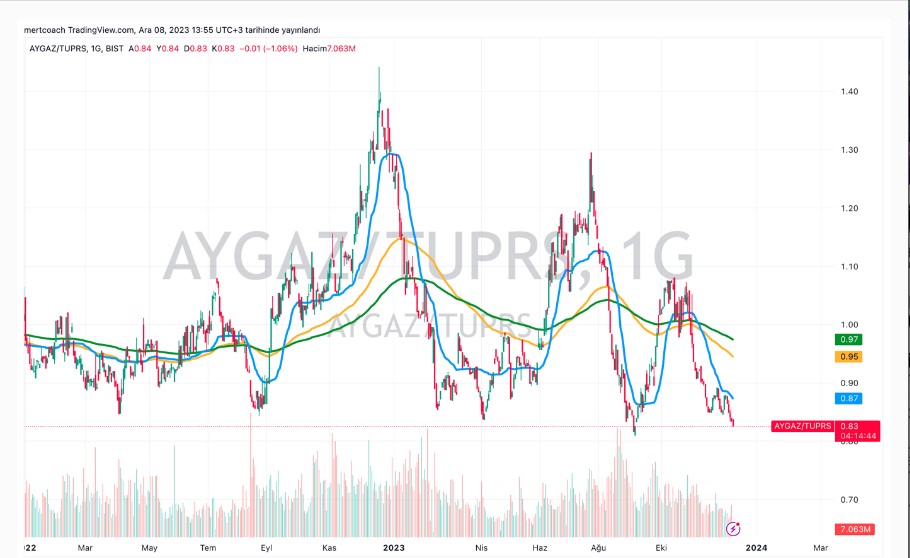
Task: Click the Kas month label on time axis
Action: coord(329,547)
